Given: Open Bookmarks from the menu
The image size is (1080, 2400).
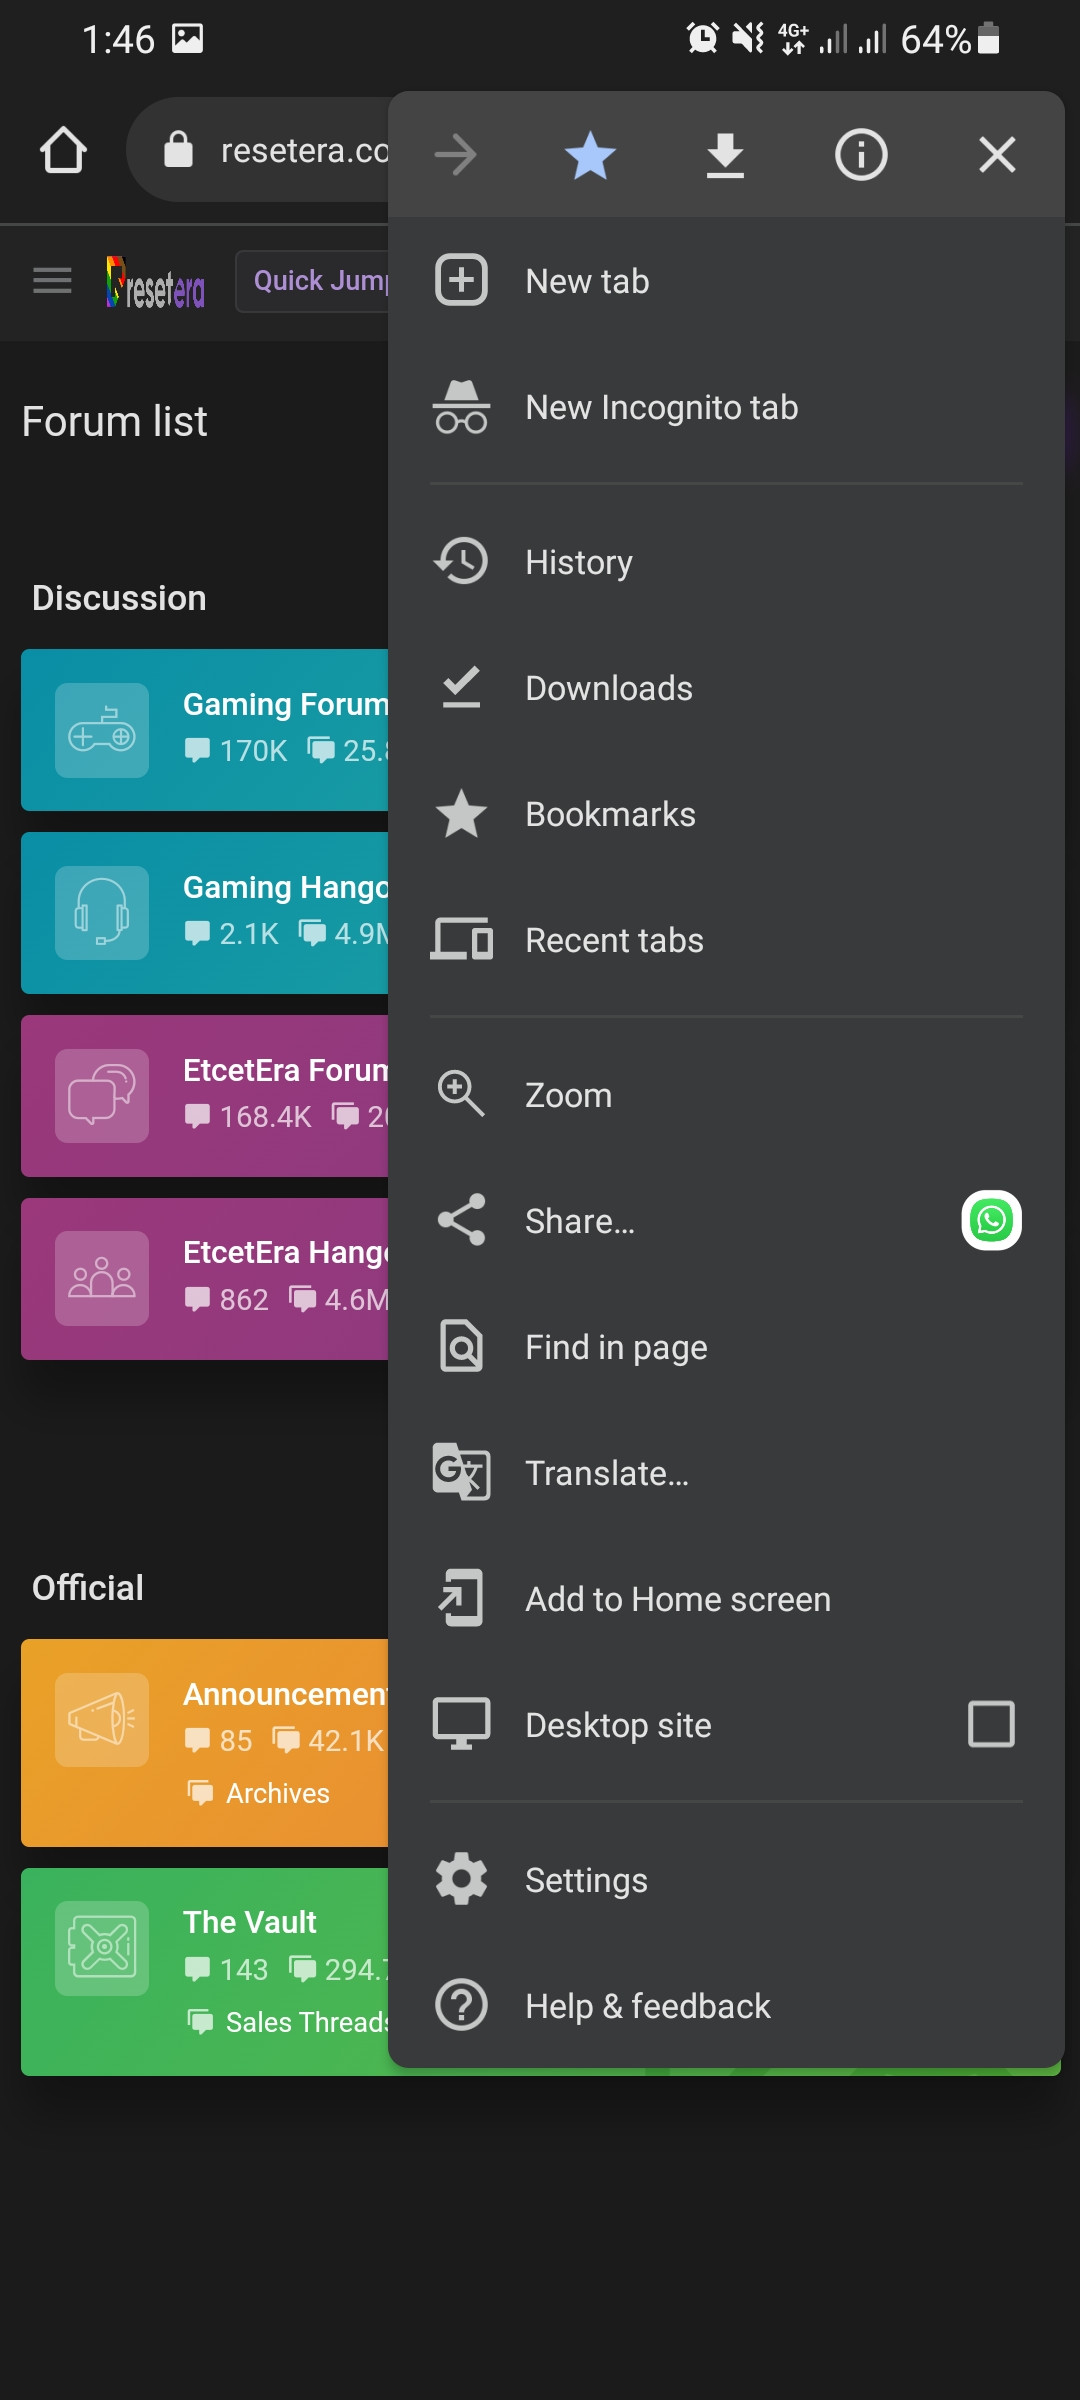Looking at the screenshot, I should coord(726,814).
